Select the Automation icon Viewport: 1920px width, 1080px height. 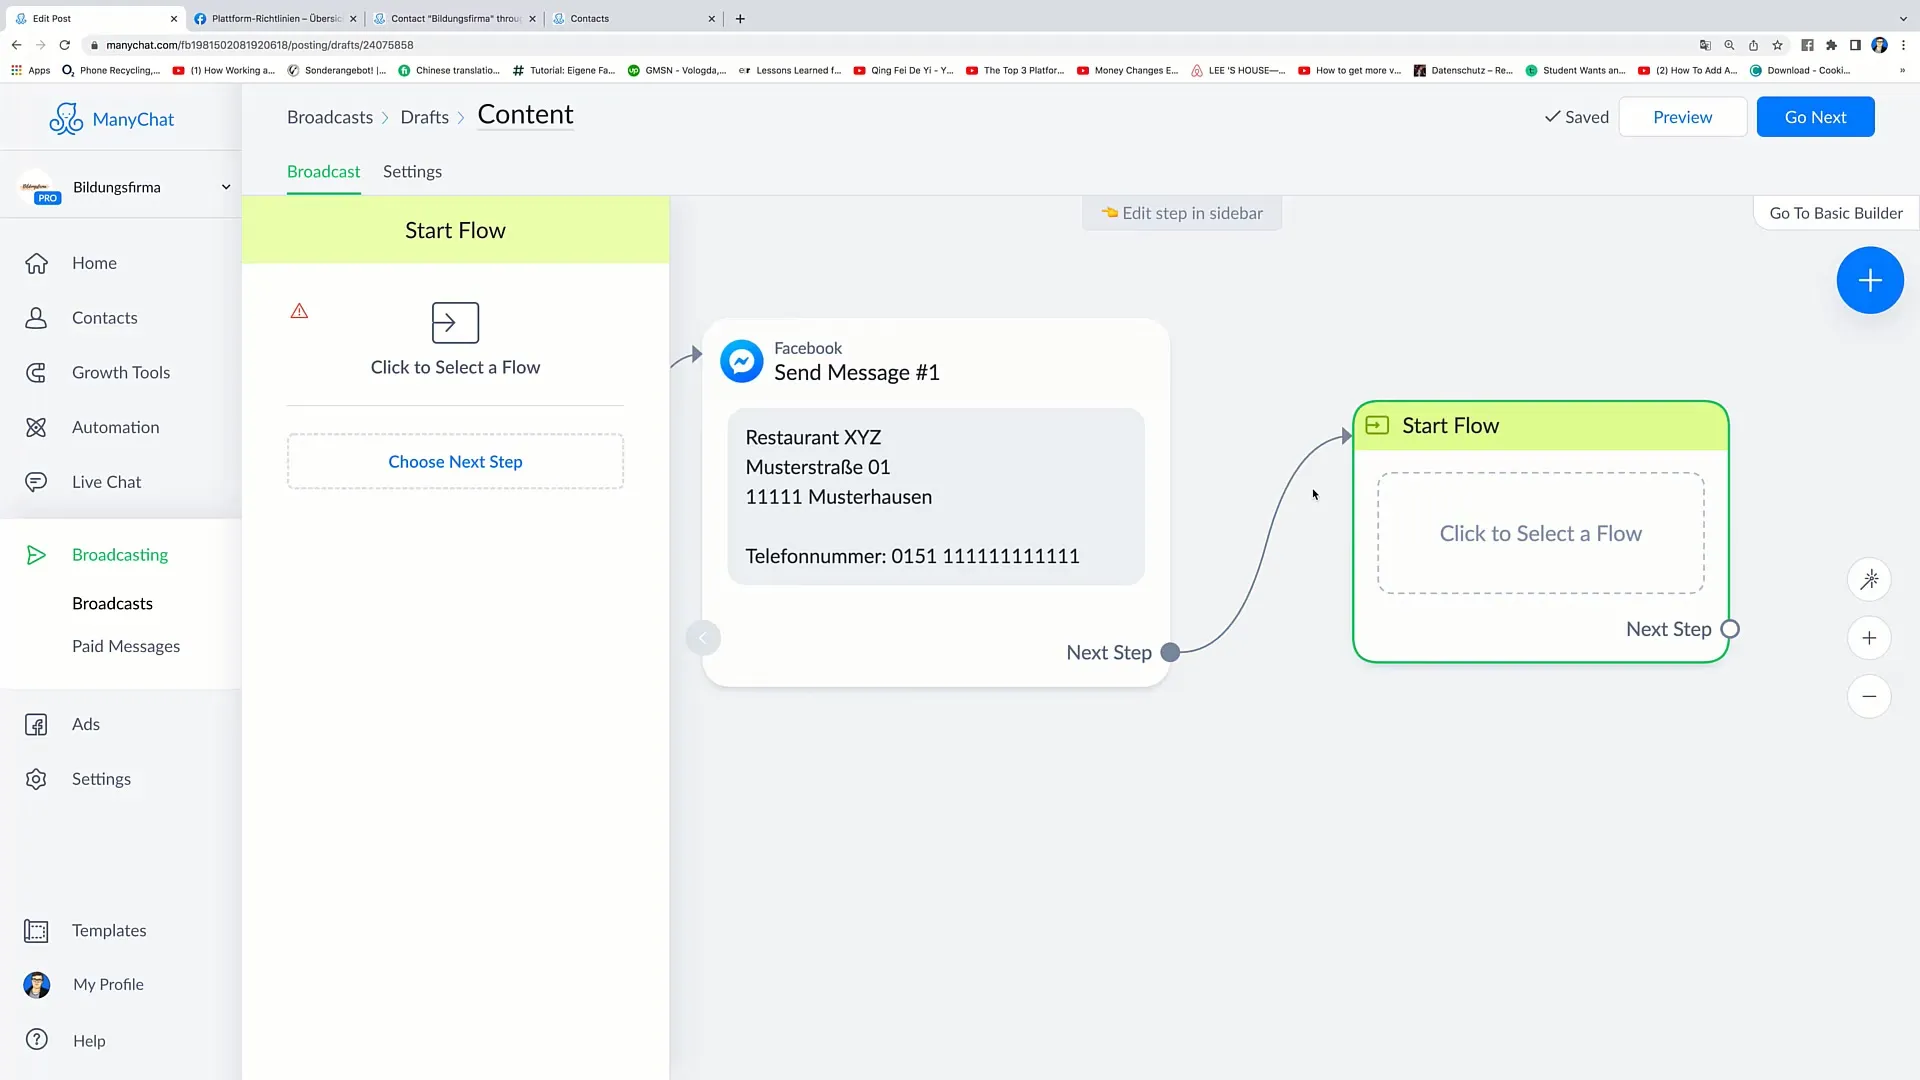tap(36, 427)
